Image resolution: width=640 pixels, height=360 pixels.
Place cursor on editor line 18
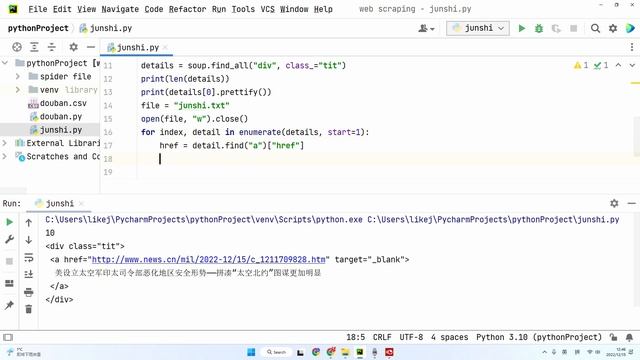click(x=367, y=159)
